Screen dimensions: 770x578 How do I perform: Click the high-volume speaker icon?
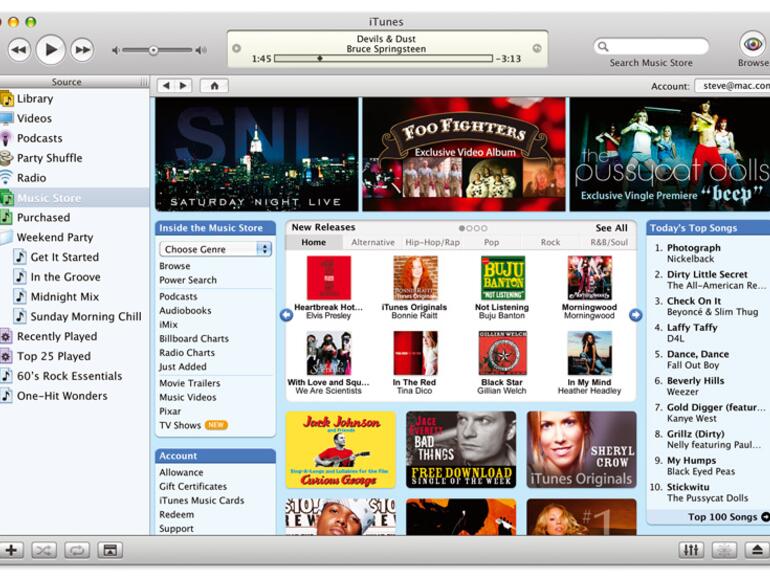point(201,50)
